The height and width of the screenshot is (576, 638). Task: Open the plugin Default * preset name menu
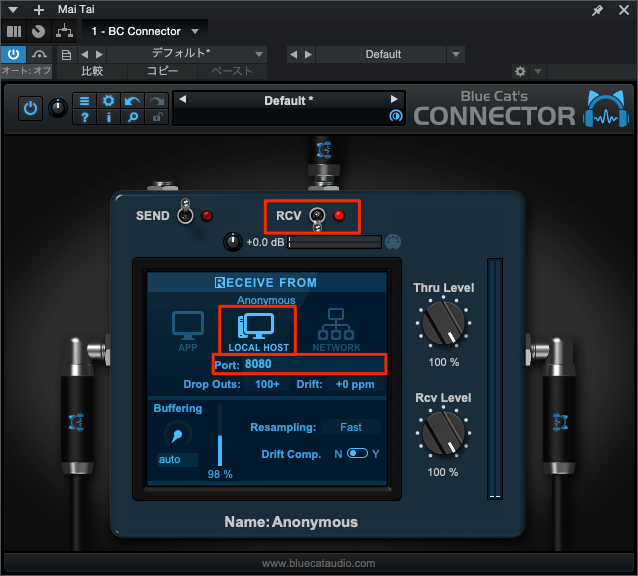tap(288, 100)
